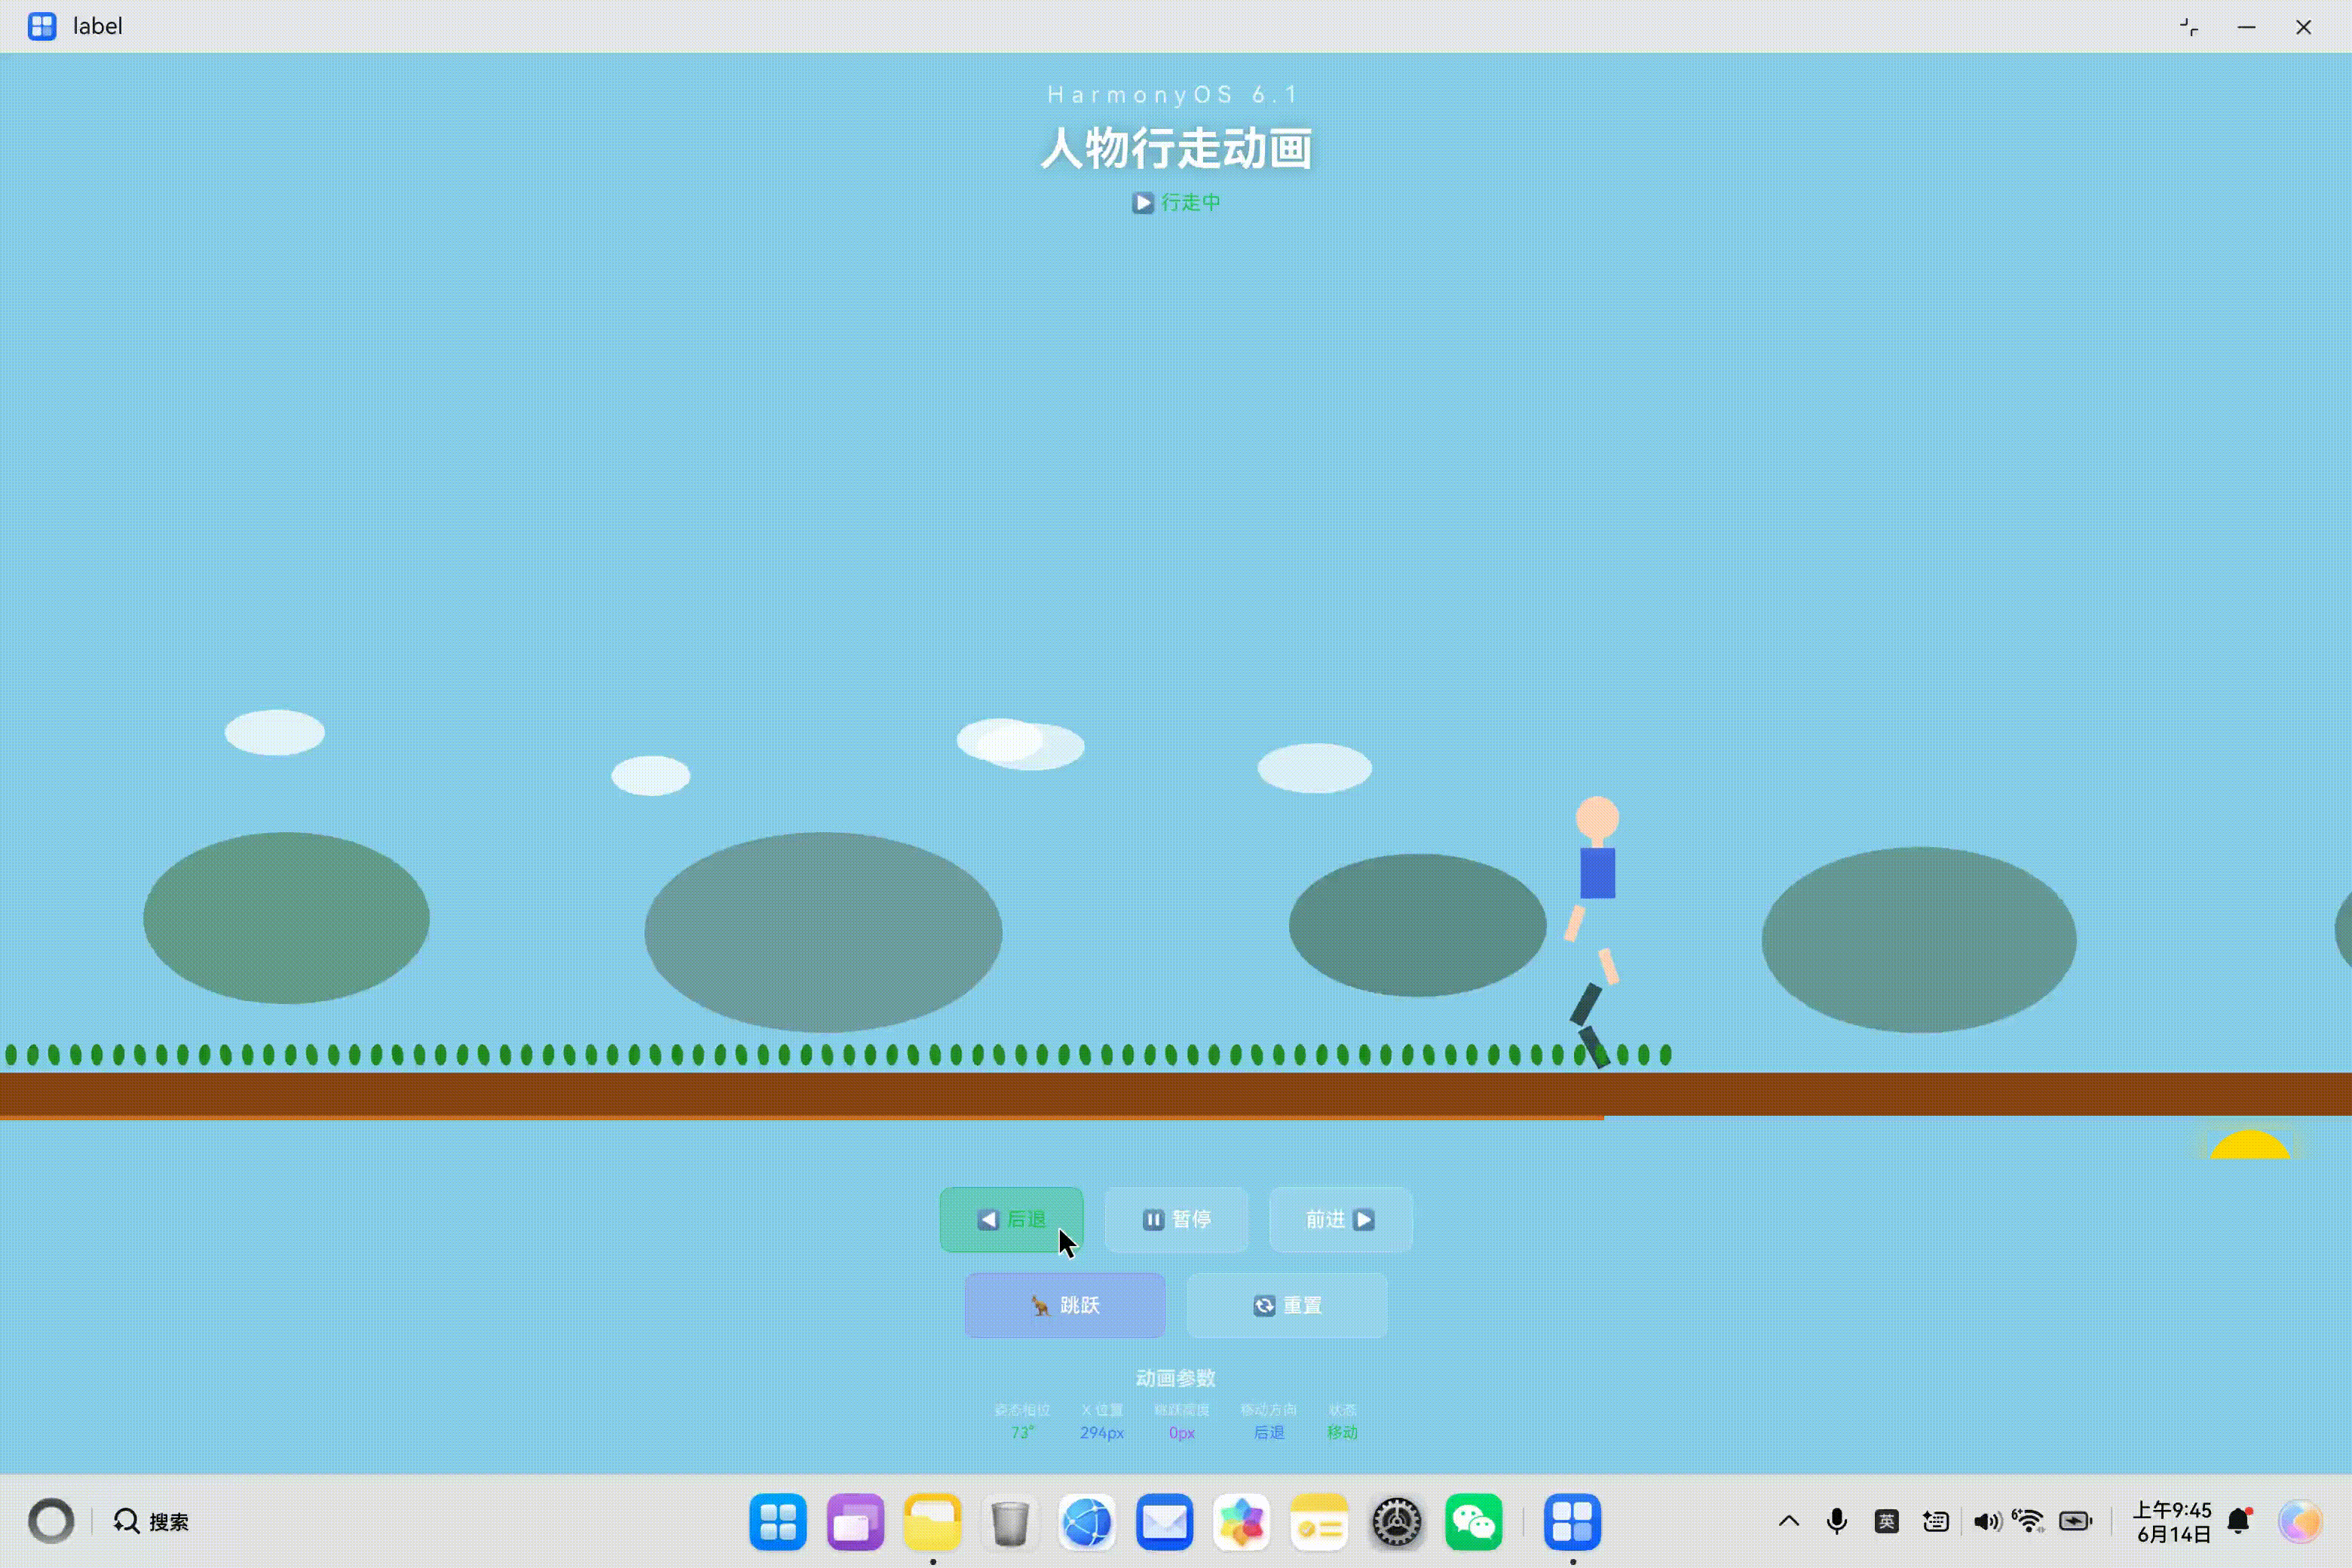Open the 搜索 search in taskbar
Viewport: 2352px width, 1568px height.
[152, 1521]
